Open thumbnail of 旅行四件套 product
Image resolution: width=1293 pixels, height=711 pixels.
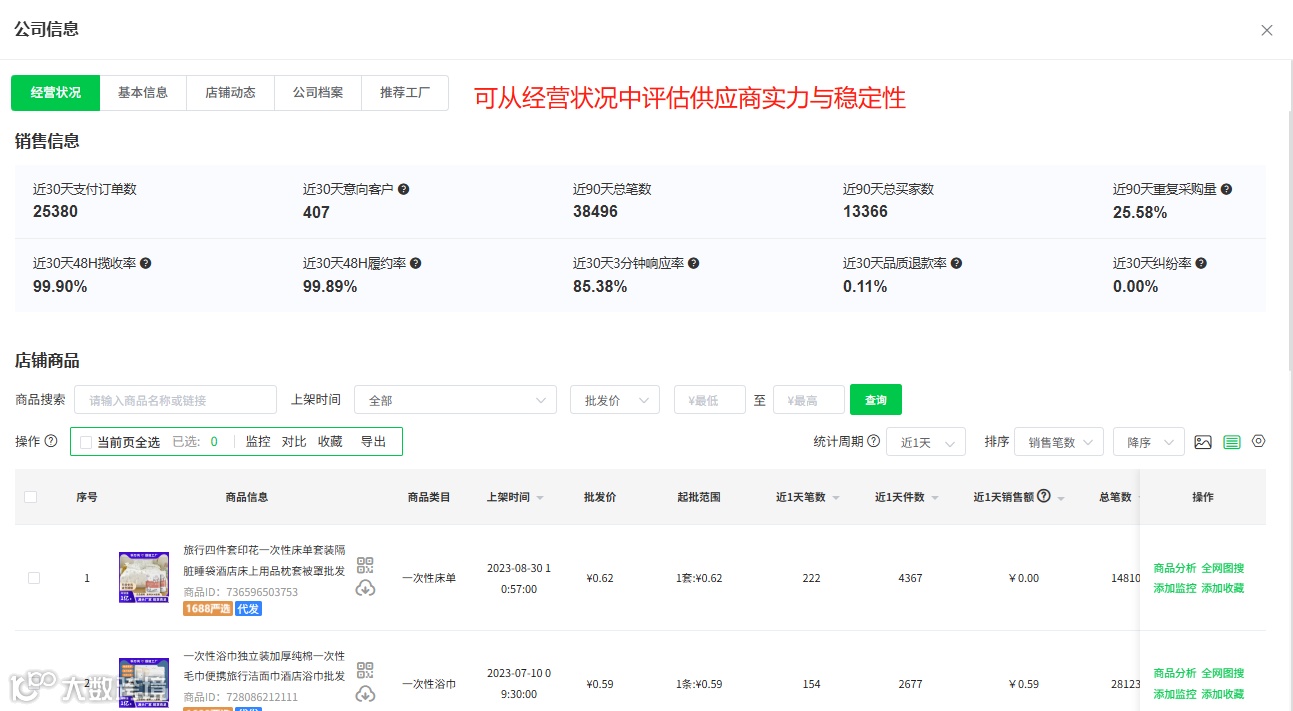144,577
